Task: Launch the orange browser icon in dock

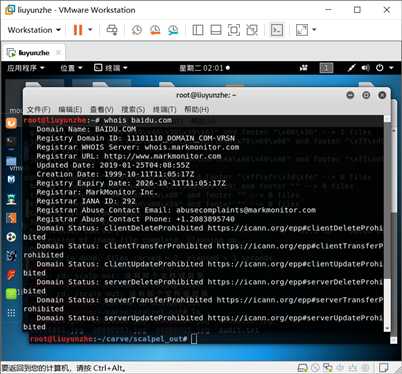Action: click(11, 123)
